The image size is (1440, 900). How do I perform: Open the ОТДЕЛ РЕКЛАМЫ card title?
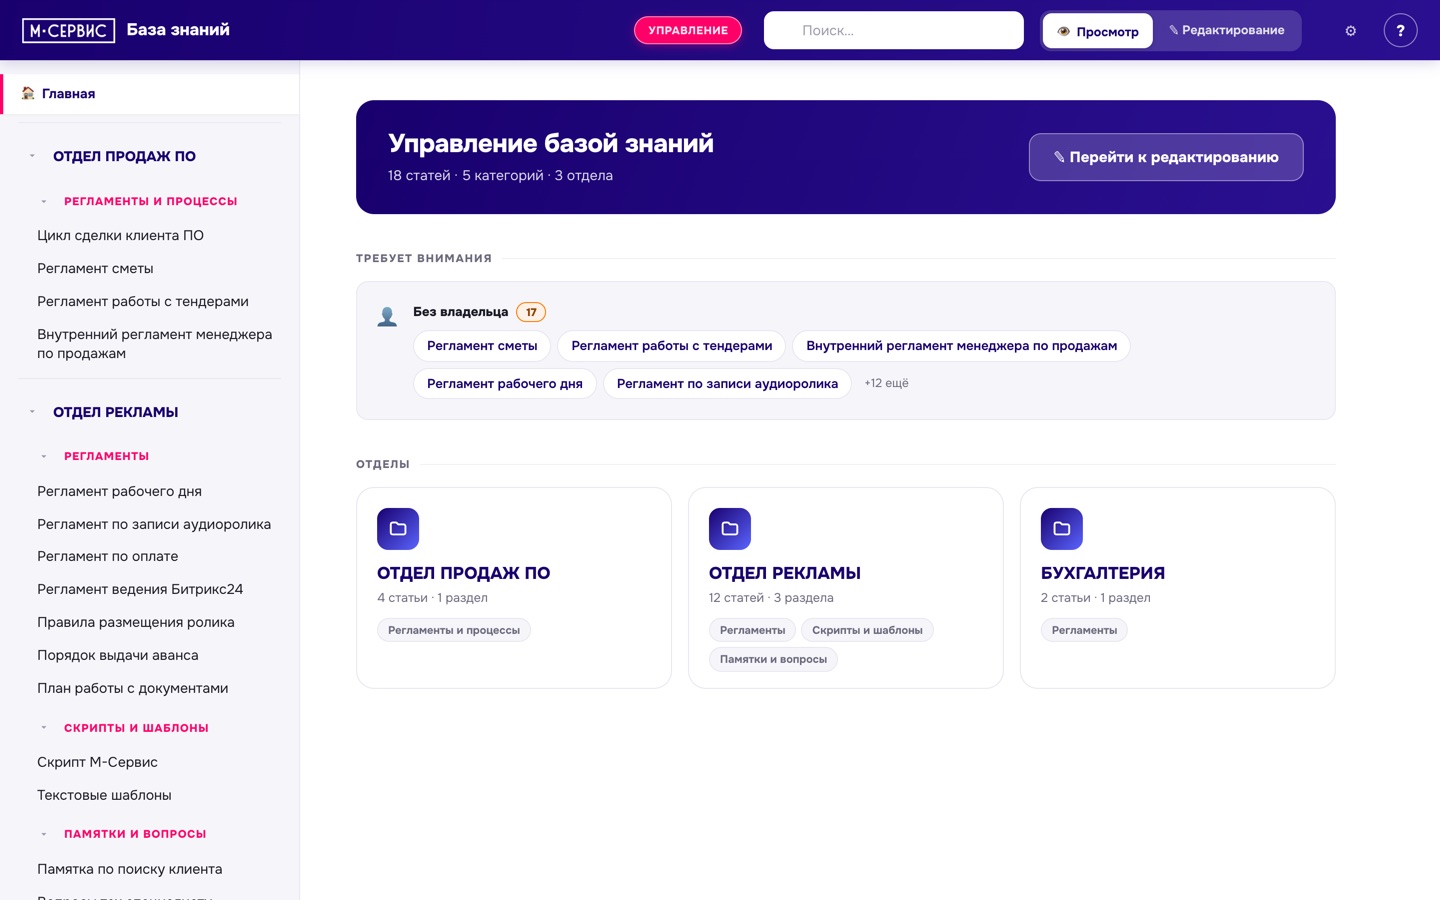(x=784, y=573)
